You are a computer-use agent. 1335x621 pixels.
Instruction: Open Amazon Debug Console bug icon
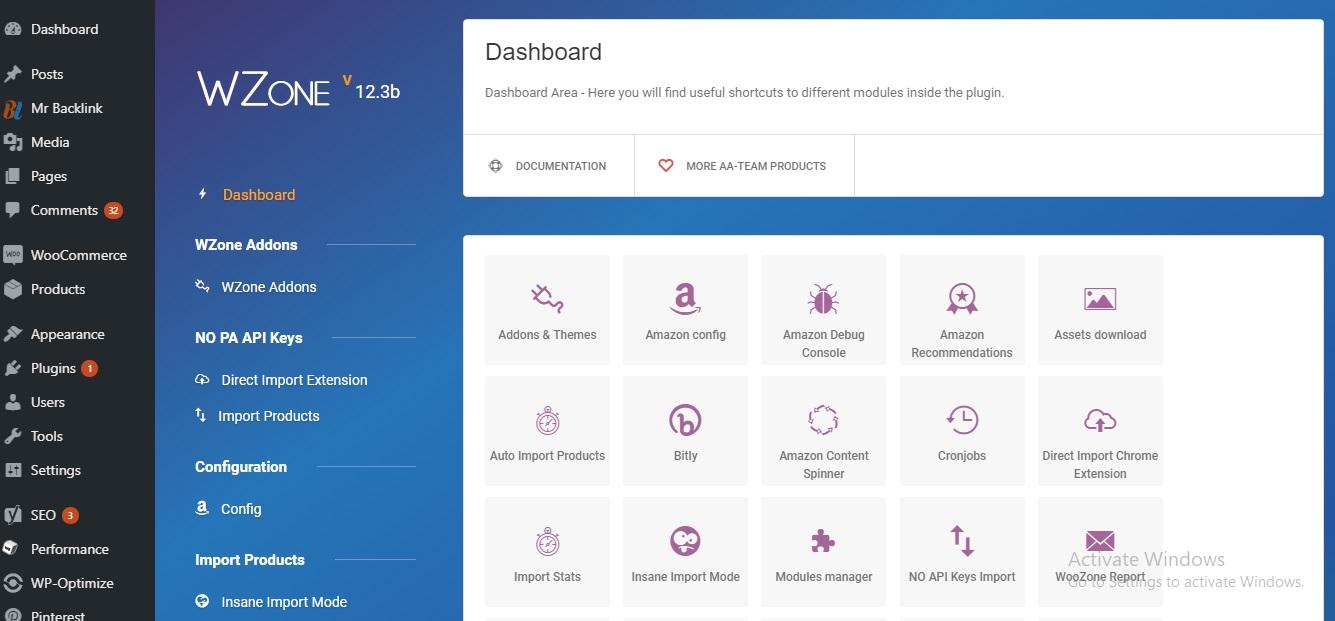(823, 299)
